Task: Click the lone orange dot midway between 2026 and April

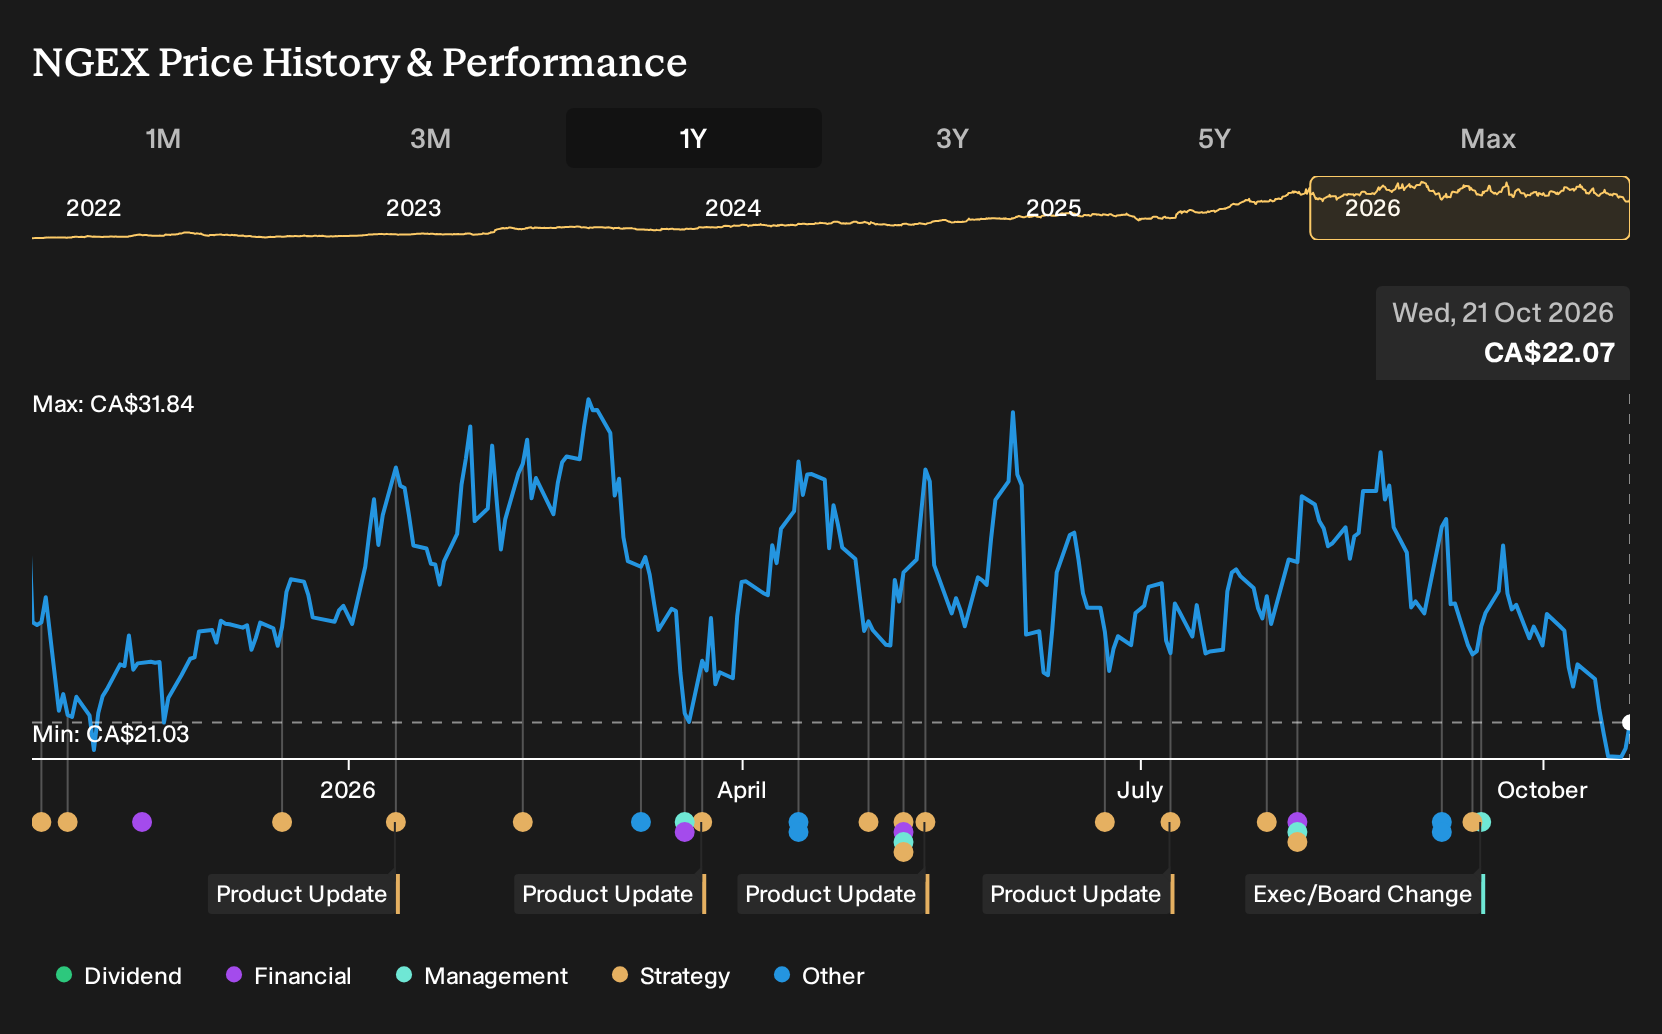Action: (x=522, y=822)
